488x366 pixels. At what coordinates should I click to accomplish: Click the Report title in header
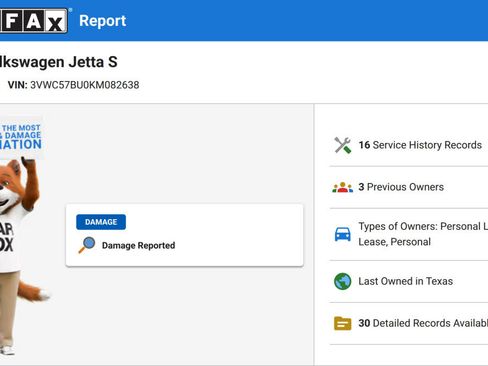click(103, 21)
